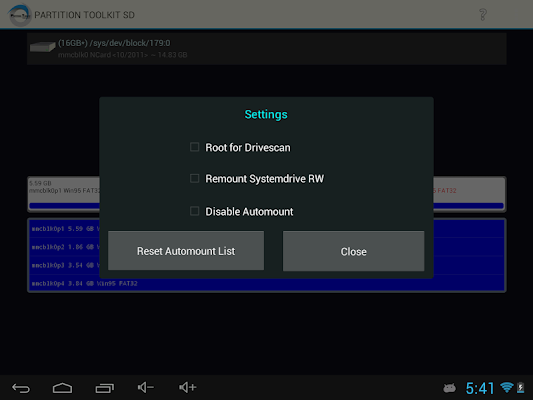The width and height of the screenshot is (533, 400).
Task: Raise volume with the speaker plus icon
Action: point(188,387)
